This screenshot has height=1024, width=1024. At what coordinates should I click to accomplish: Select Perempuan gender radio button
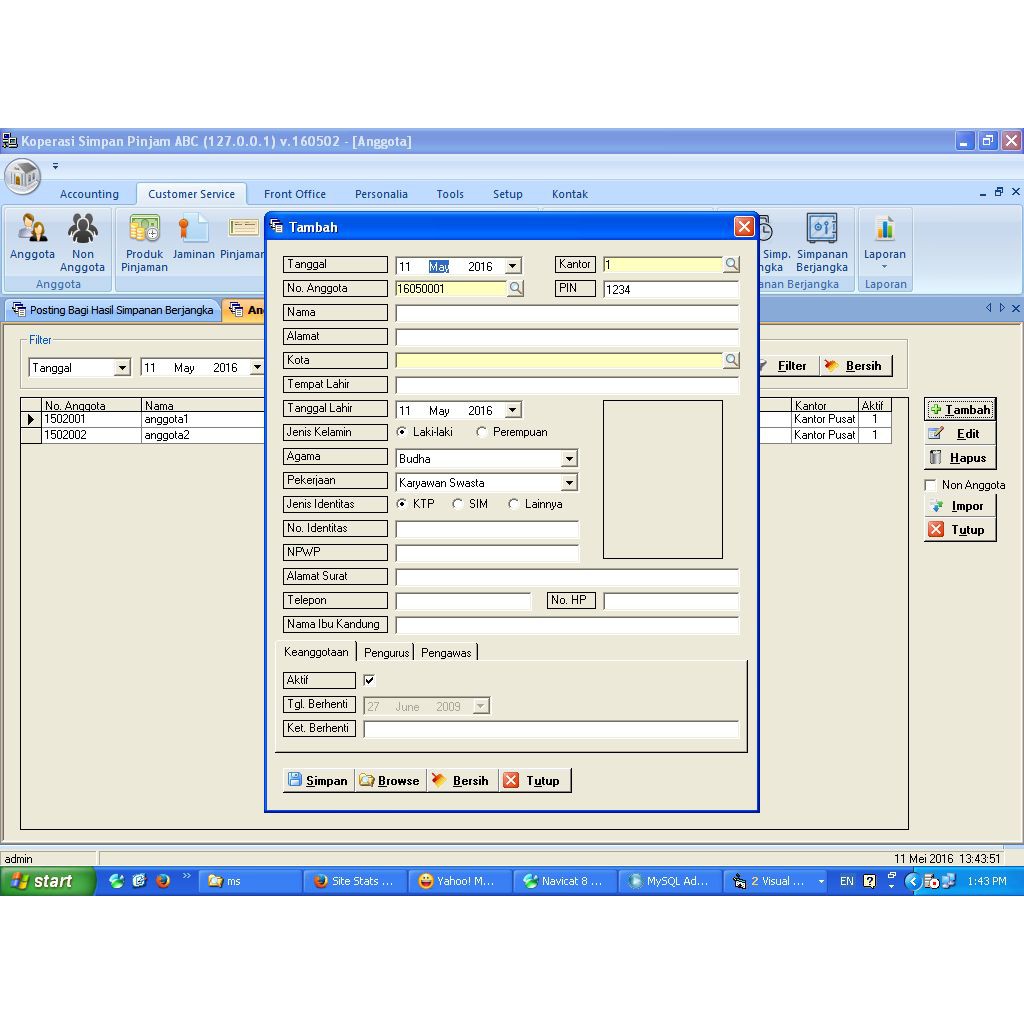pyautogui.click(x=482, y=433)
